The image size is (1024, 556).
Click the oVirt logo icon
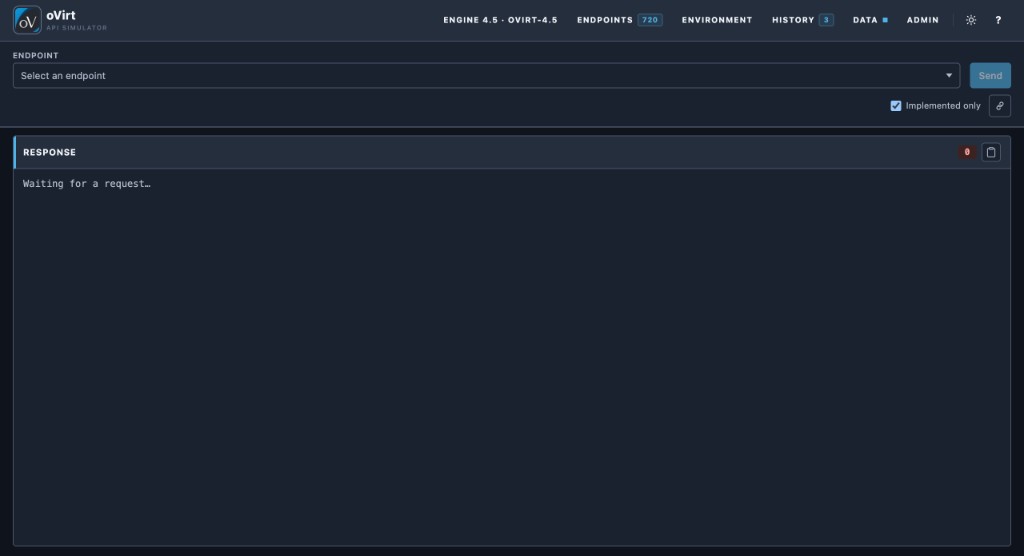(x=27, y=20)
